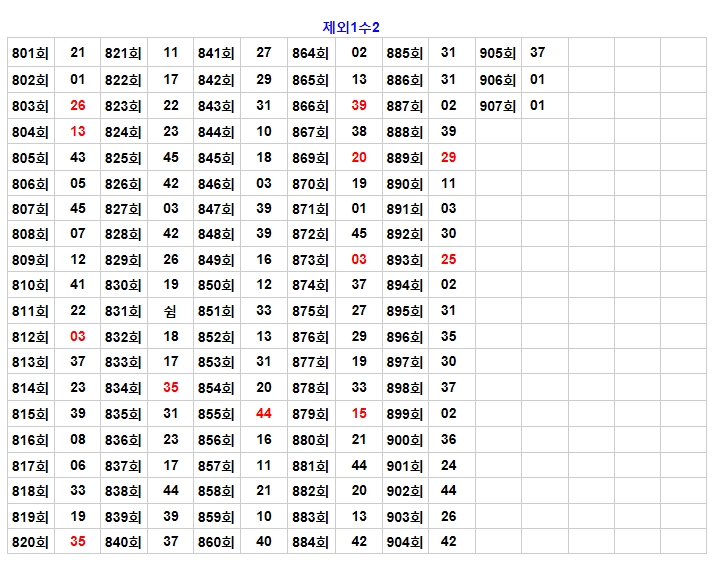Select the 821회 round cell

pos(123,53)
